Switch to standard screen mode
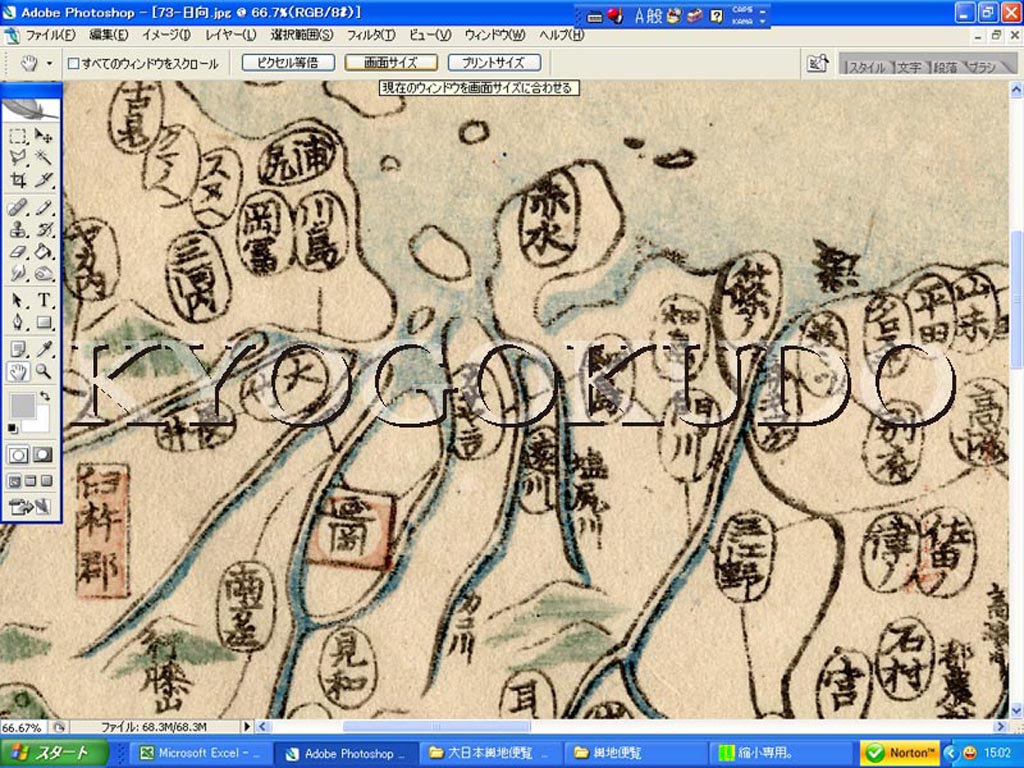This screenshot has width=1024, height=768. pyautogui.click(x=14, y=482)
